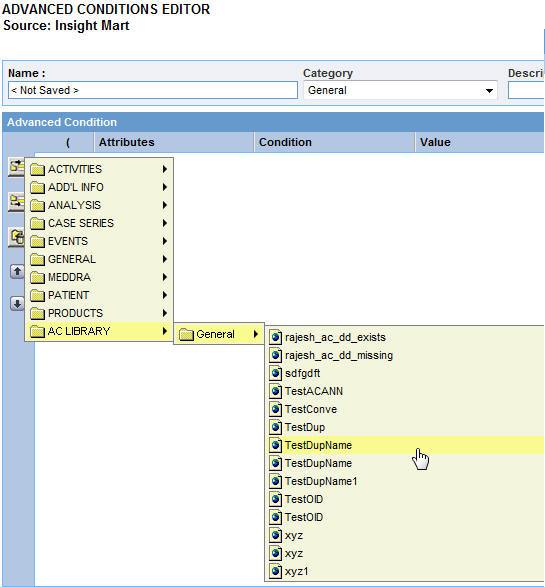
Task: Choose rajesh_ac_dd_exists from the library list
Action: coord(405,337)
